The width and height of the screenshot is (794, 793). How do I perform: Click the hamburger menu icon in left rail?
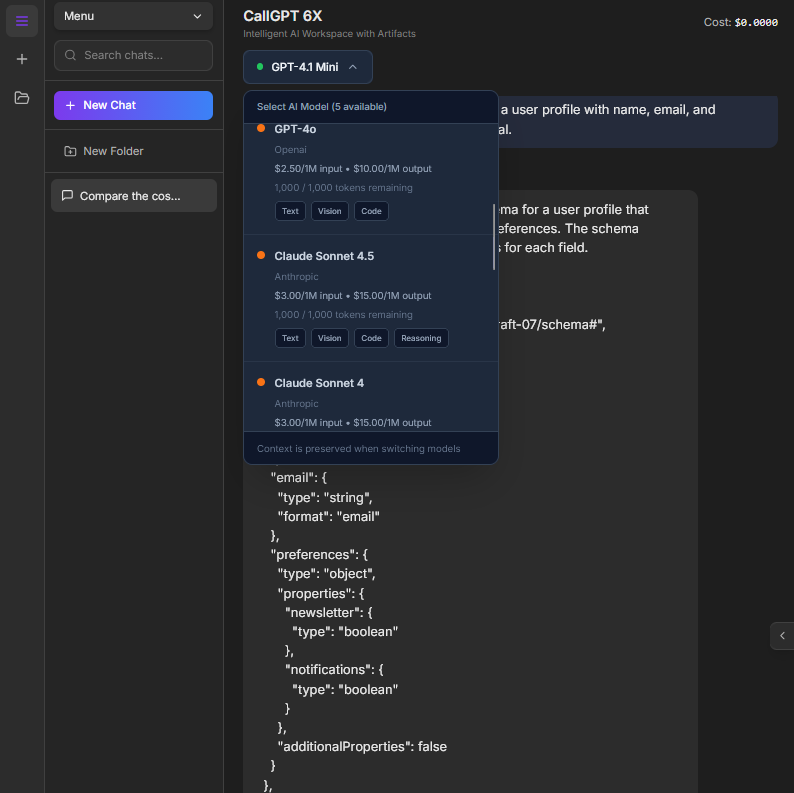(22, 21)
